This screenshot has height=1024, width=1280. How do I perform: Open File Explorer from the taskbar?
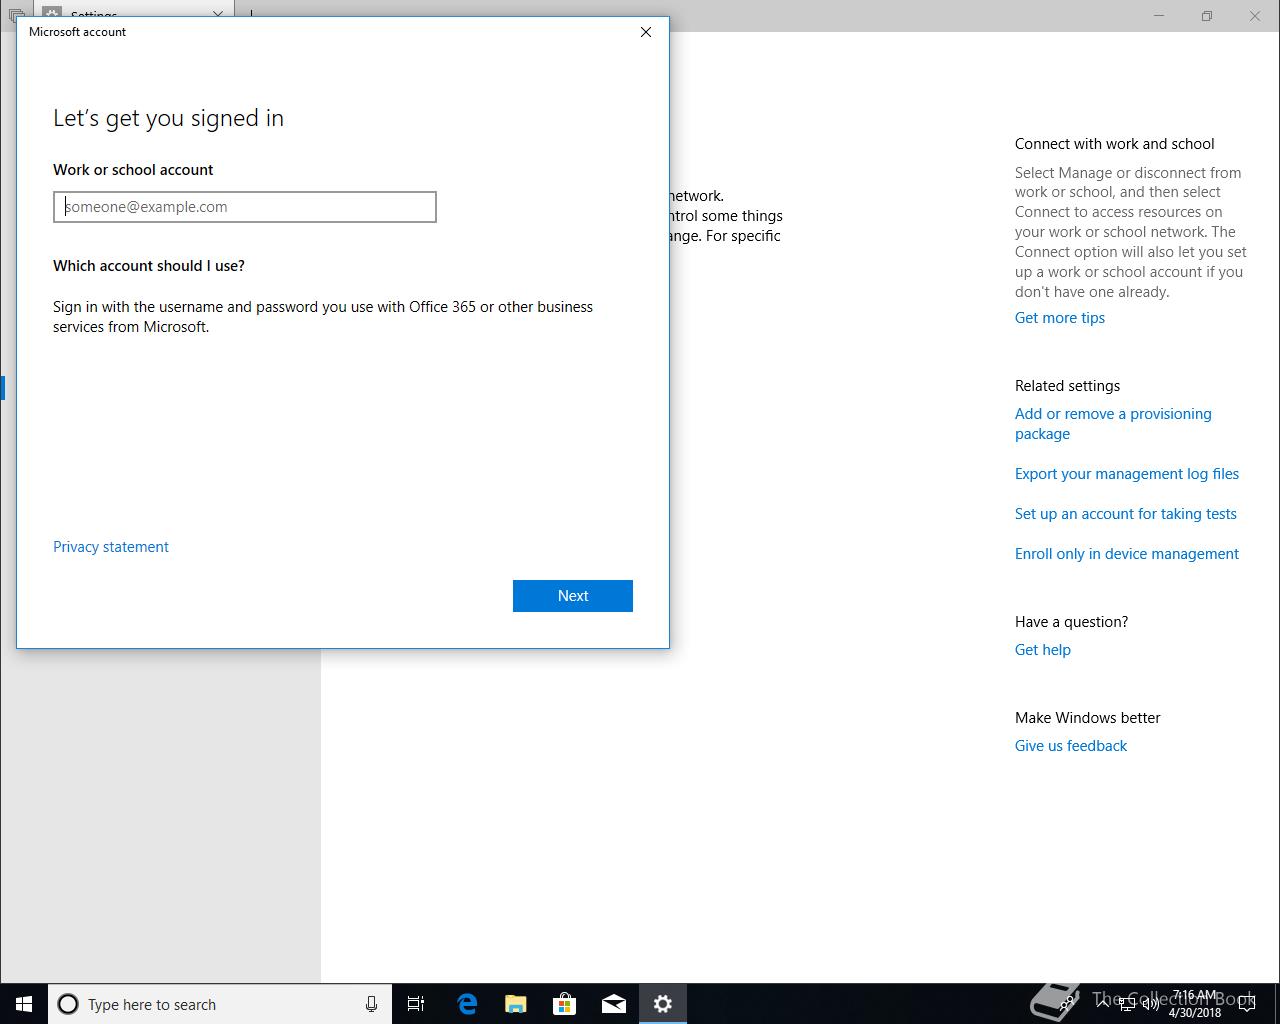coord(516,1004)
